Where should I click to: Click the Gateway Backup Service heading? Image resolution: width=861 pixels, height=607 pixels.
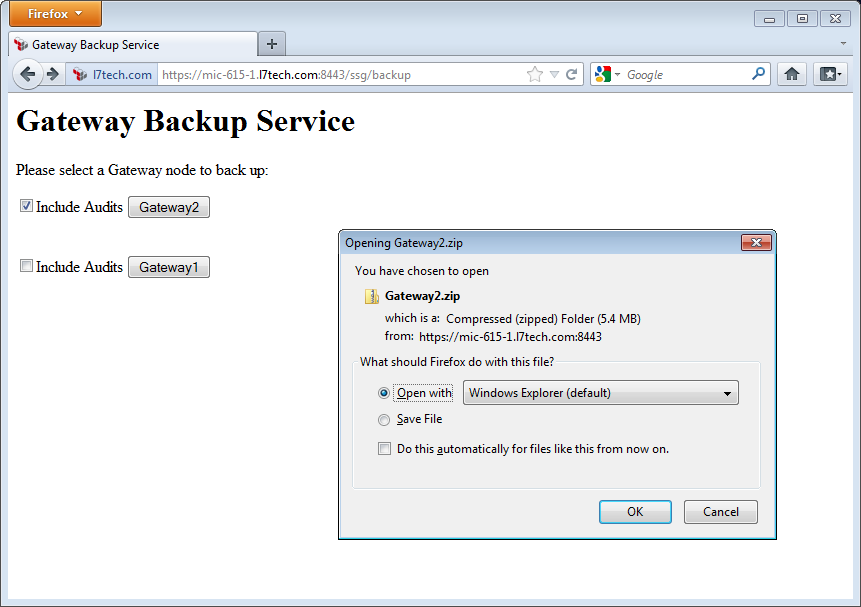coord(186,121)
